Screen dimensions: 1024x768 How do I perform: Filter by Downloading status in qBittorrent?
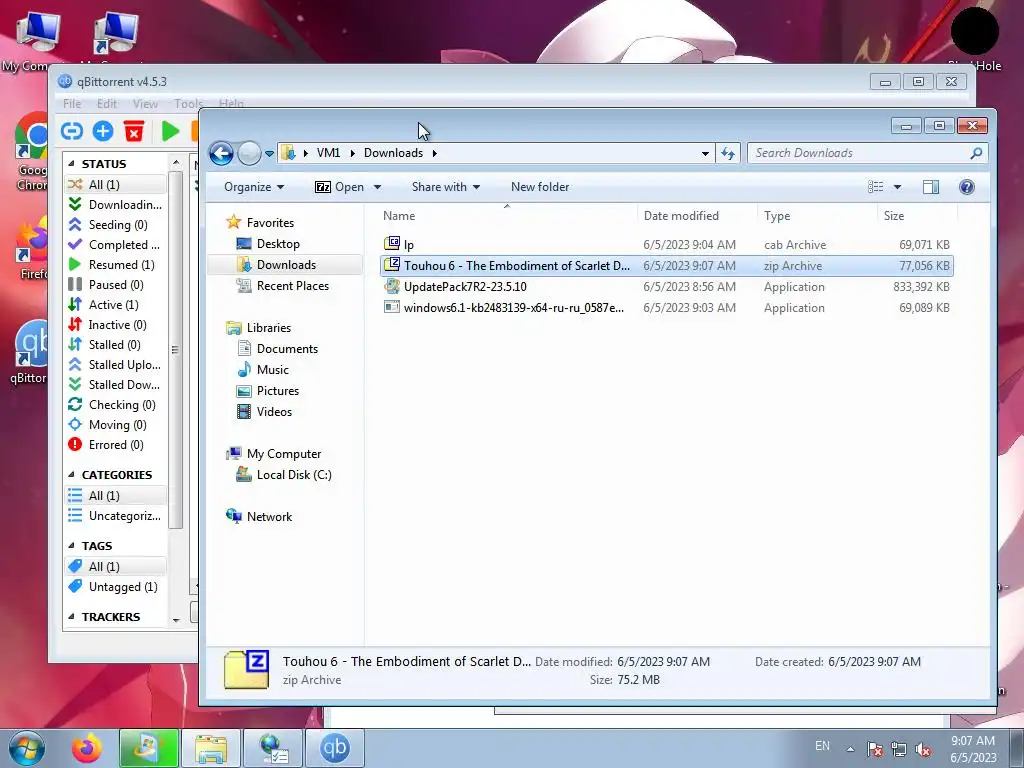point(116,204)
